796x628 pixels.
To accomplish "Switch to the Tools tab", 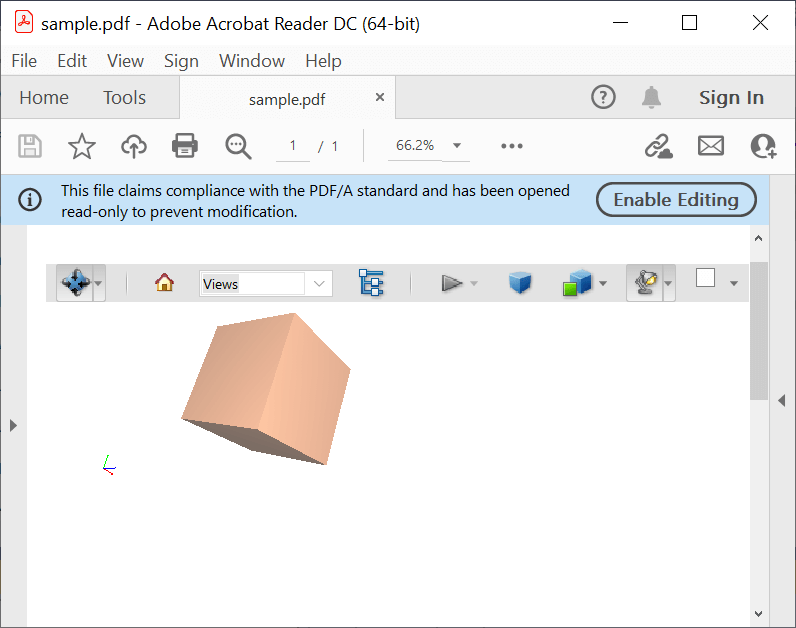I will [x=124, y=97].
